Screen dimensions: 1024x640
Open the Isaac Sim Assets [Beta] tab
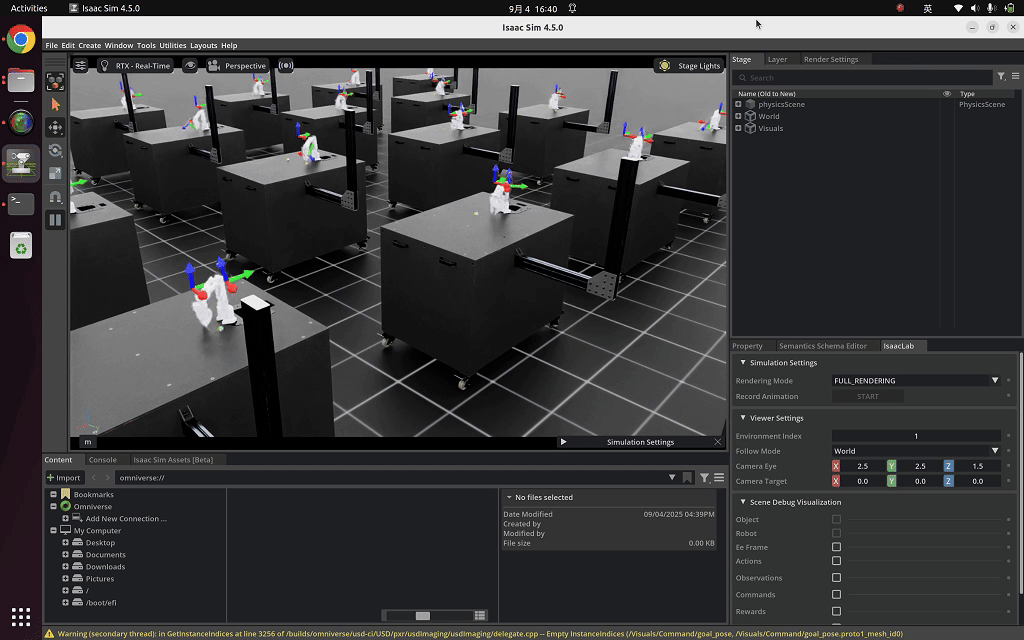point(173,460)
